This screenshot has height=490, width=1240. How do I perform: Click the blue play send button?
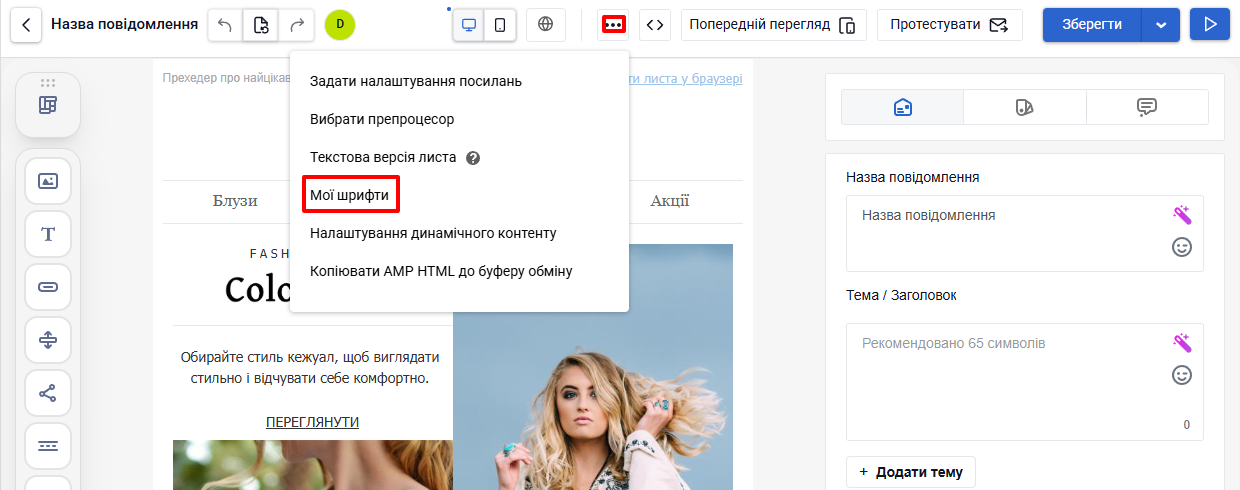(1209, 25)
